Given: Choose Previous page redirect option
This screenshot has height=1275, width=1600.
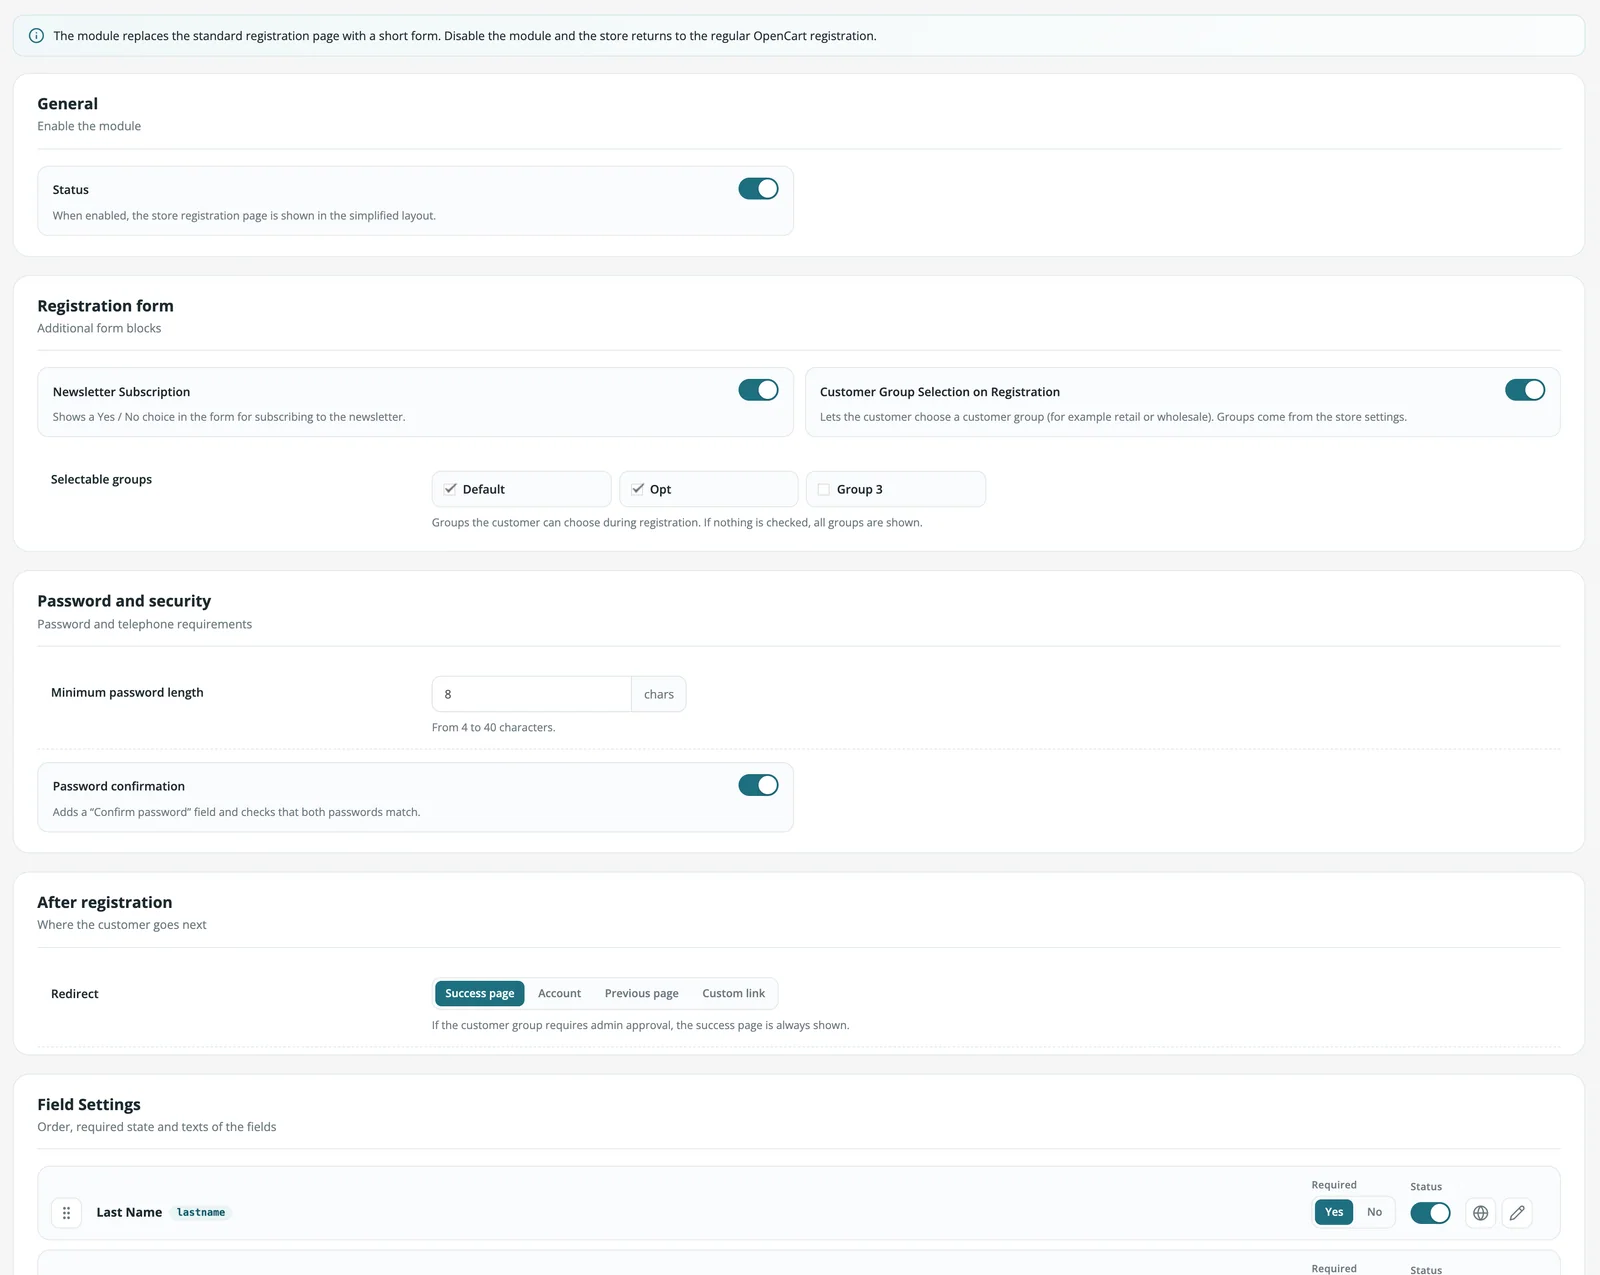Looking at the screenshot, I should click(x=641, y=993).
